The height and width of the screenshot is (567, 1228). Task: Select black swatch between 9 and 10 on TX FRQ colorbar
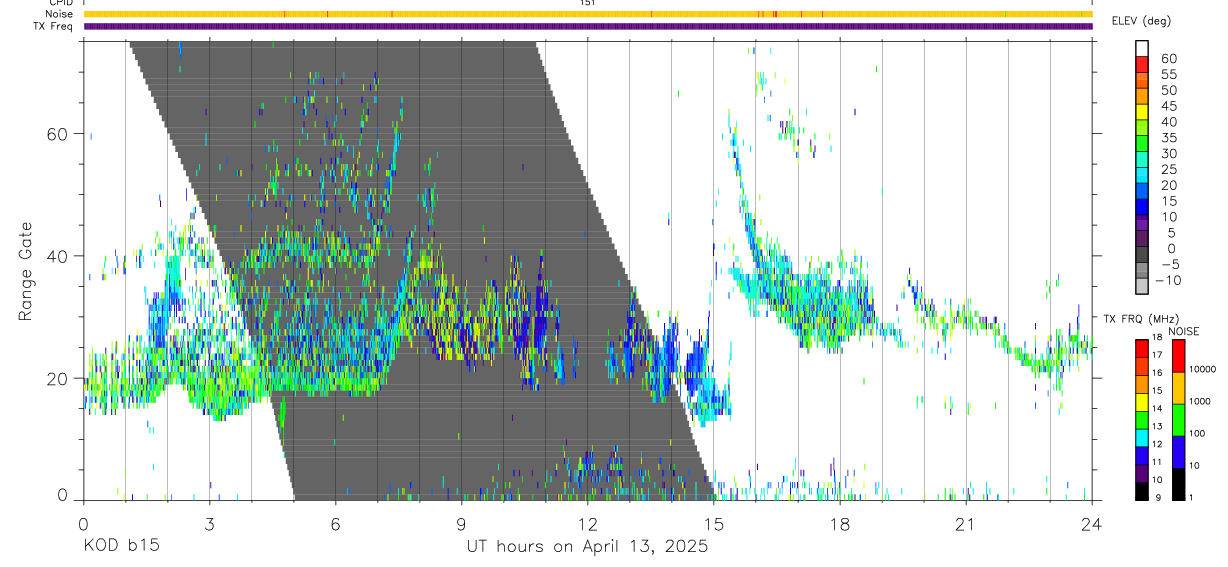tap(1142, 492)
